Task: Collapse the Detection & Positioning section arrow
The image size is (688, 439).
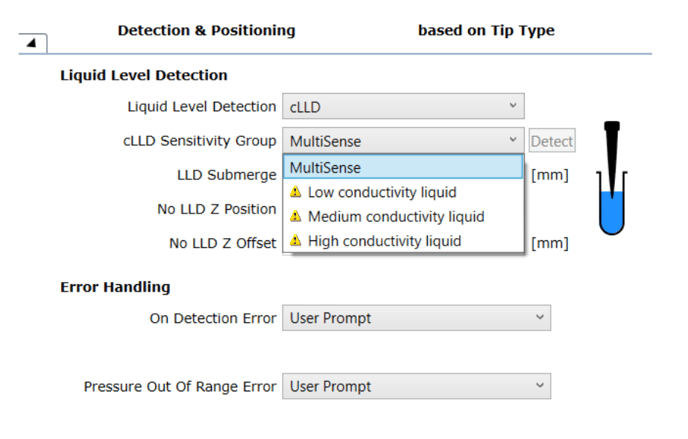Action: tap(32, 43)
